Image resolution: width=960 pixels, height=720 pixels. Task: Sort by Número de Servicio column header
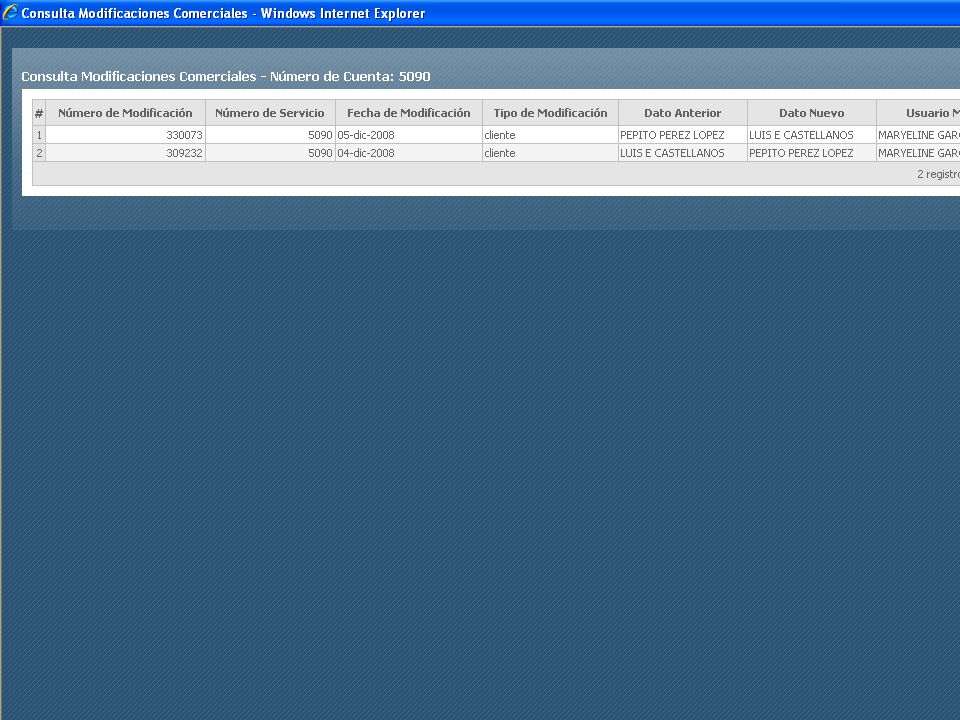270,113
